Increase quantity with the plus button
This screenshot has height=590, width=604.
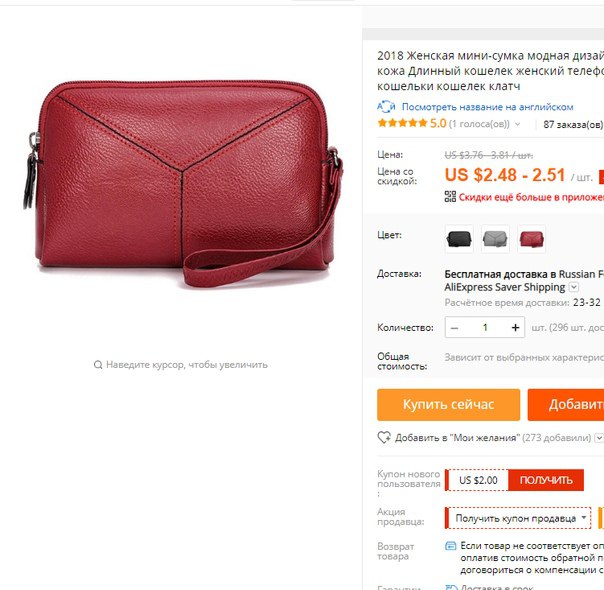(x=515, y=327)
